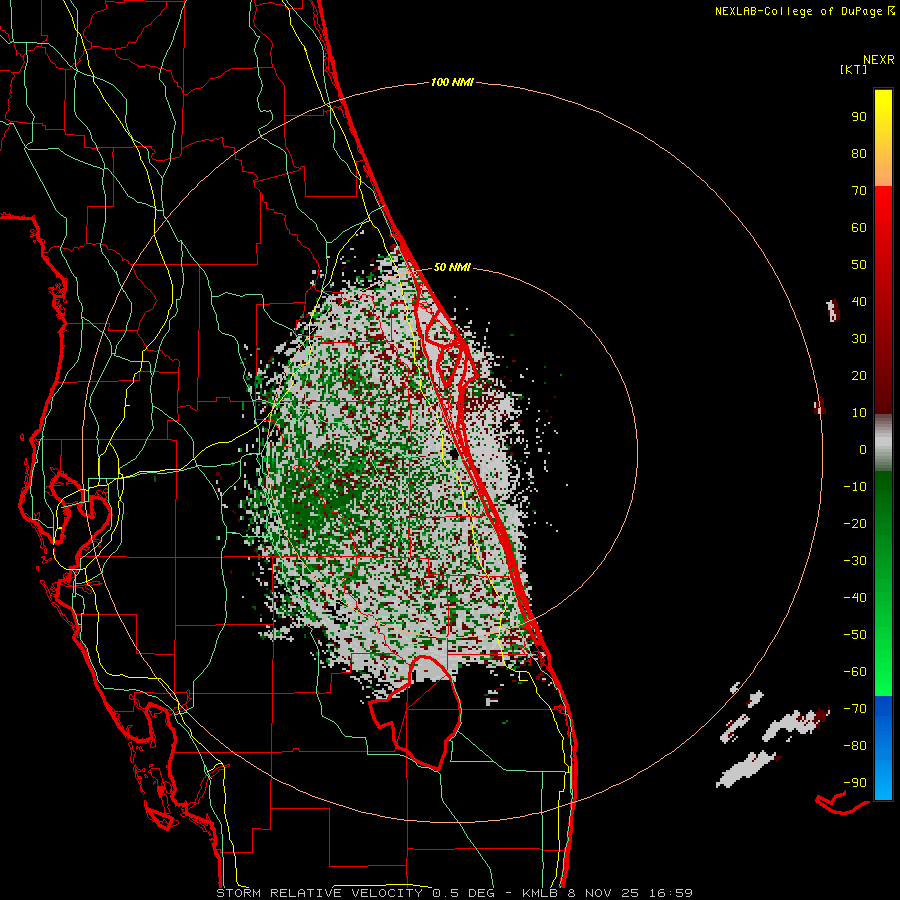Click the -40 value on the velocity scale
900x900 pixels.
pyautogui.click(x=855, y=598)
